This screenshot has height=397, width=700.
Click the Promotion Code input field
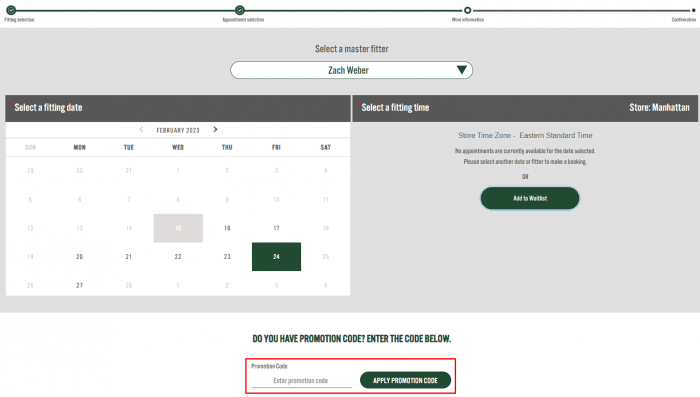(301, 380)
